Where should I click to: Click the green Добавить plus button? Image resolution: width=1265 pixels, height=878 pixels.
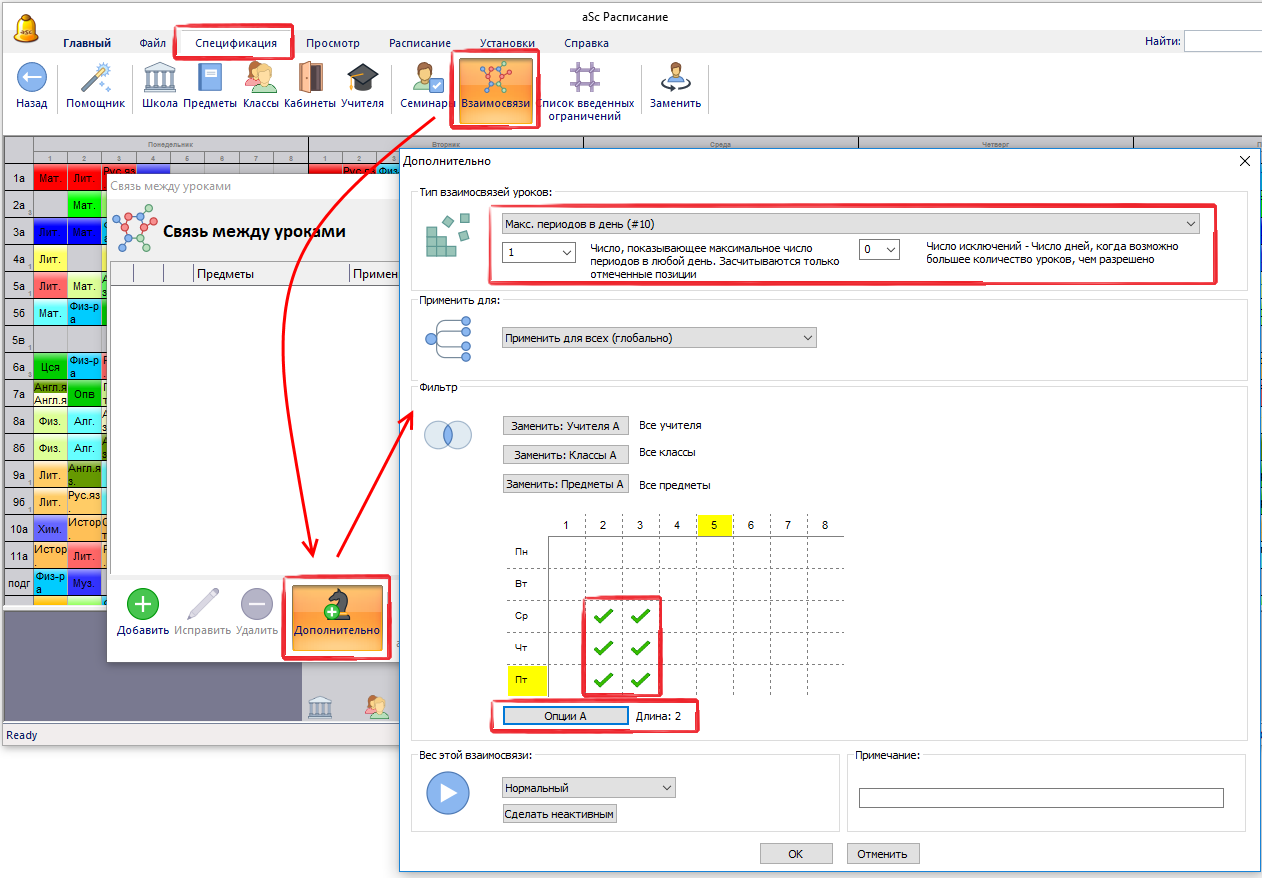click(142, 605)
